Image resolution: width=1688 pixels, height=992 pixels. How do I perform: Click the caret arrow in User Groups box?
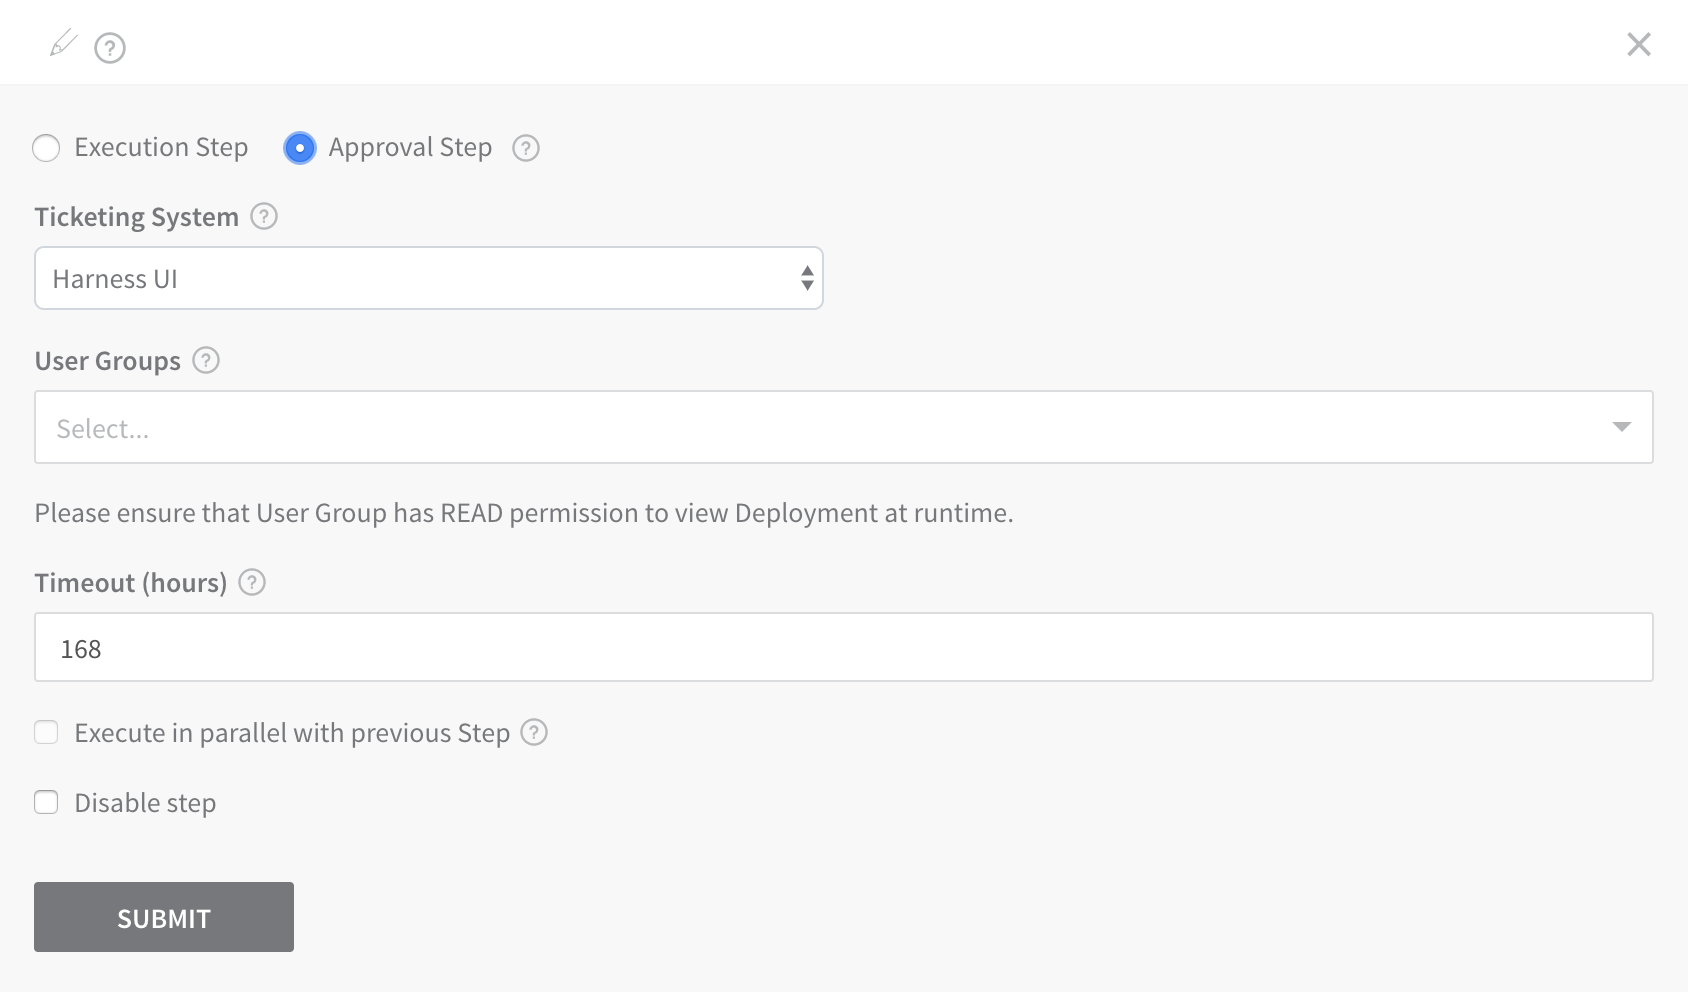tap(1622, 427)
